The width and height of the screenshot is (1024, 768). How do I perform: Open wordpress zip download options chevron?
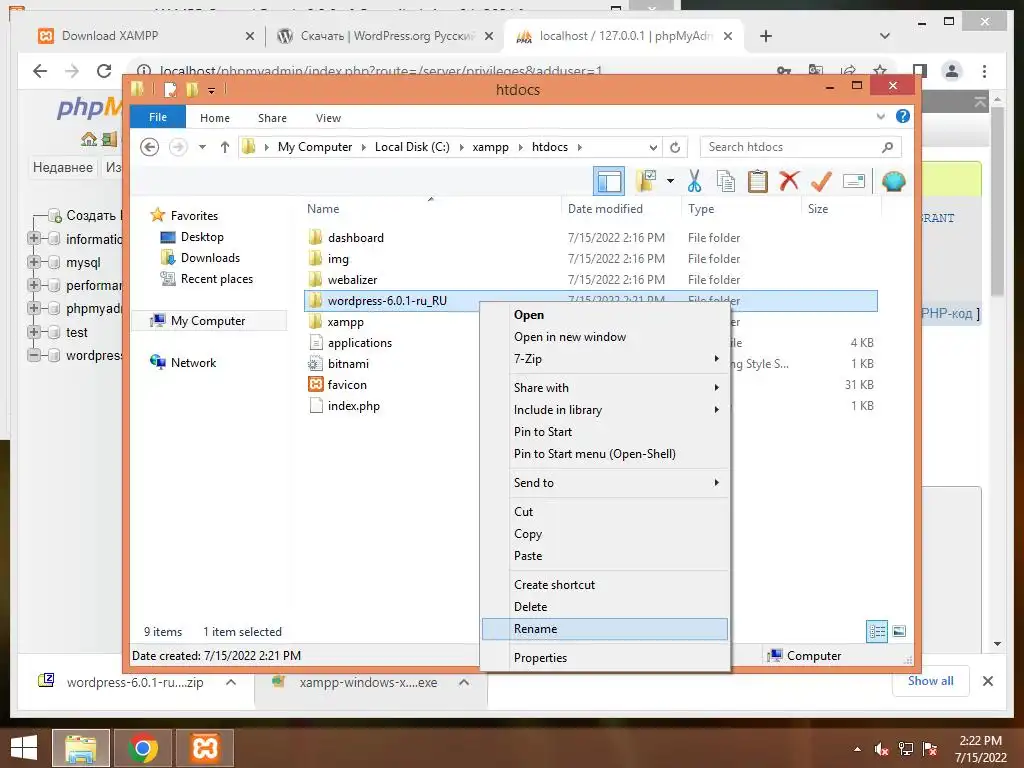point(231,682)
